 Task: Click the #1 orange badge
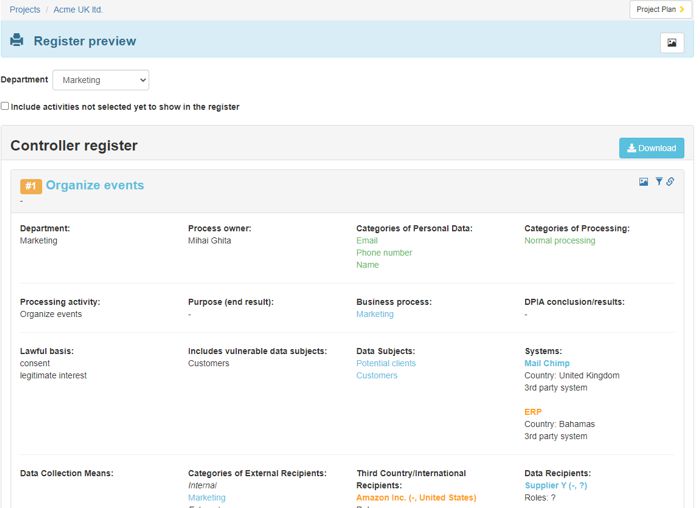click(31, 186)
